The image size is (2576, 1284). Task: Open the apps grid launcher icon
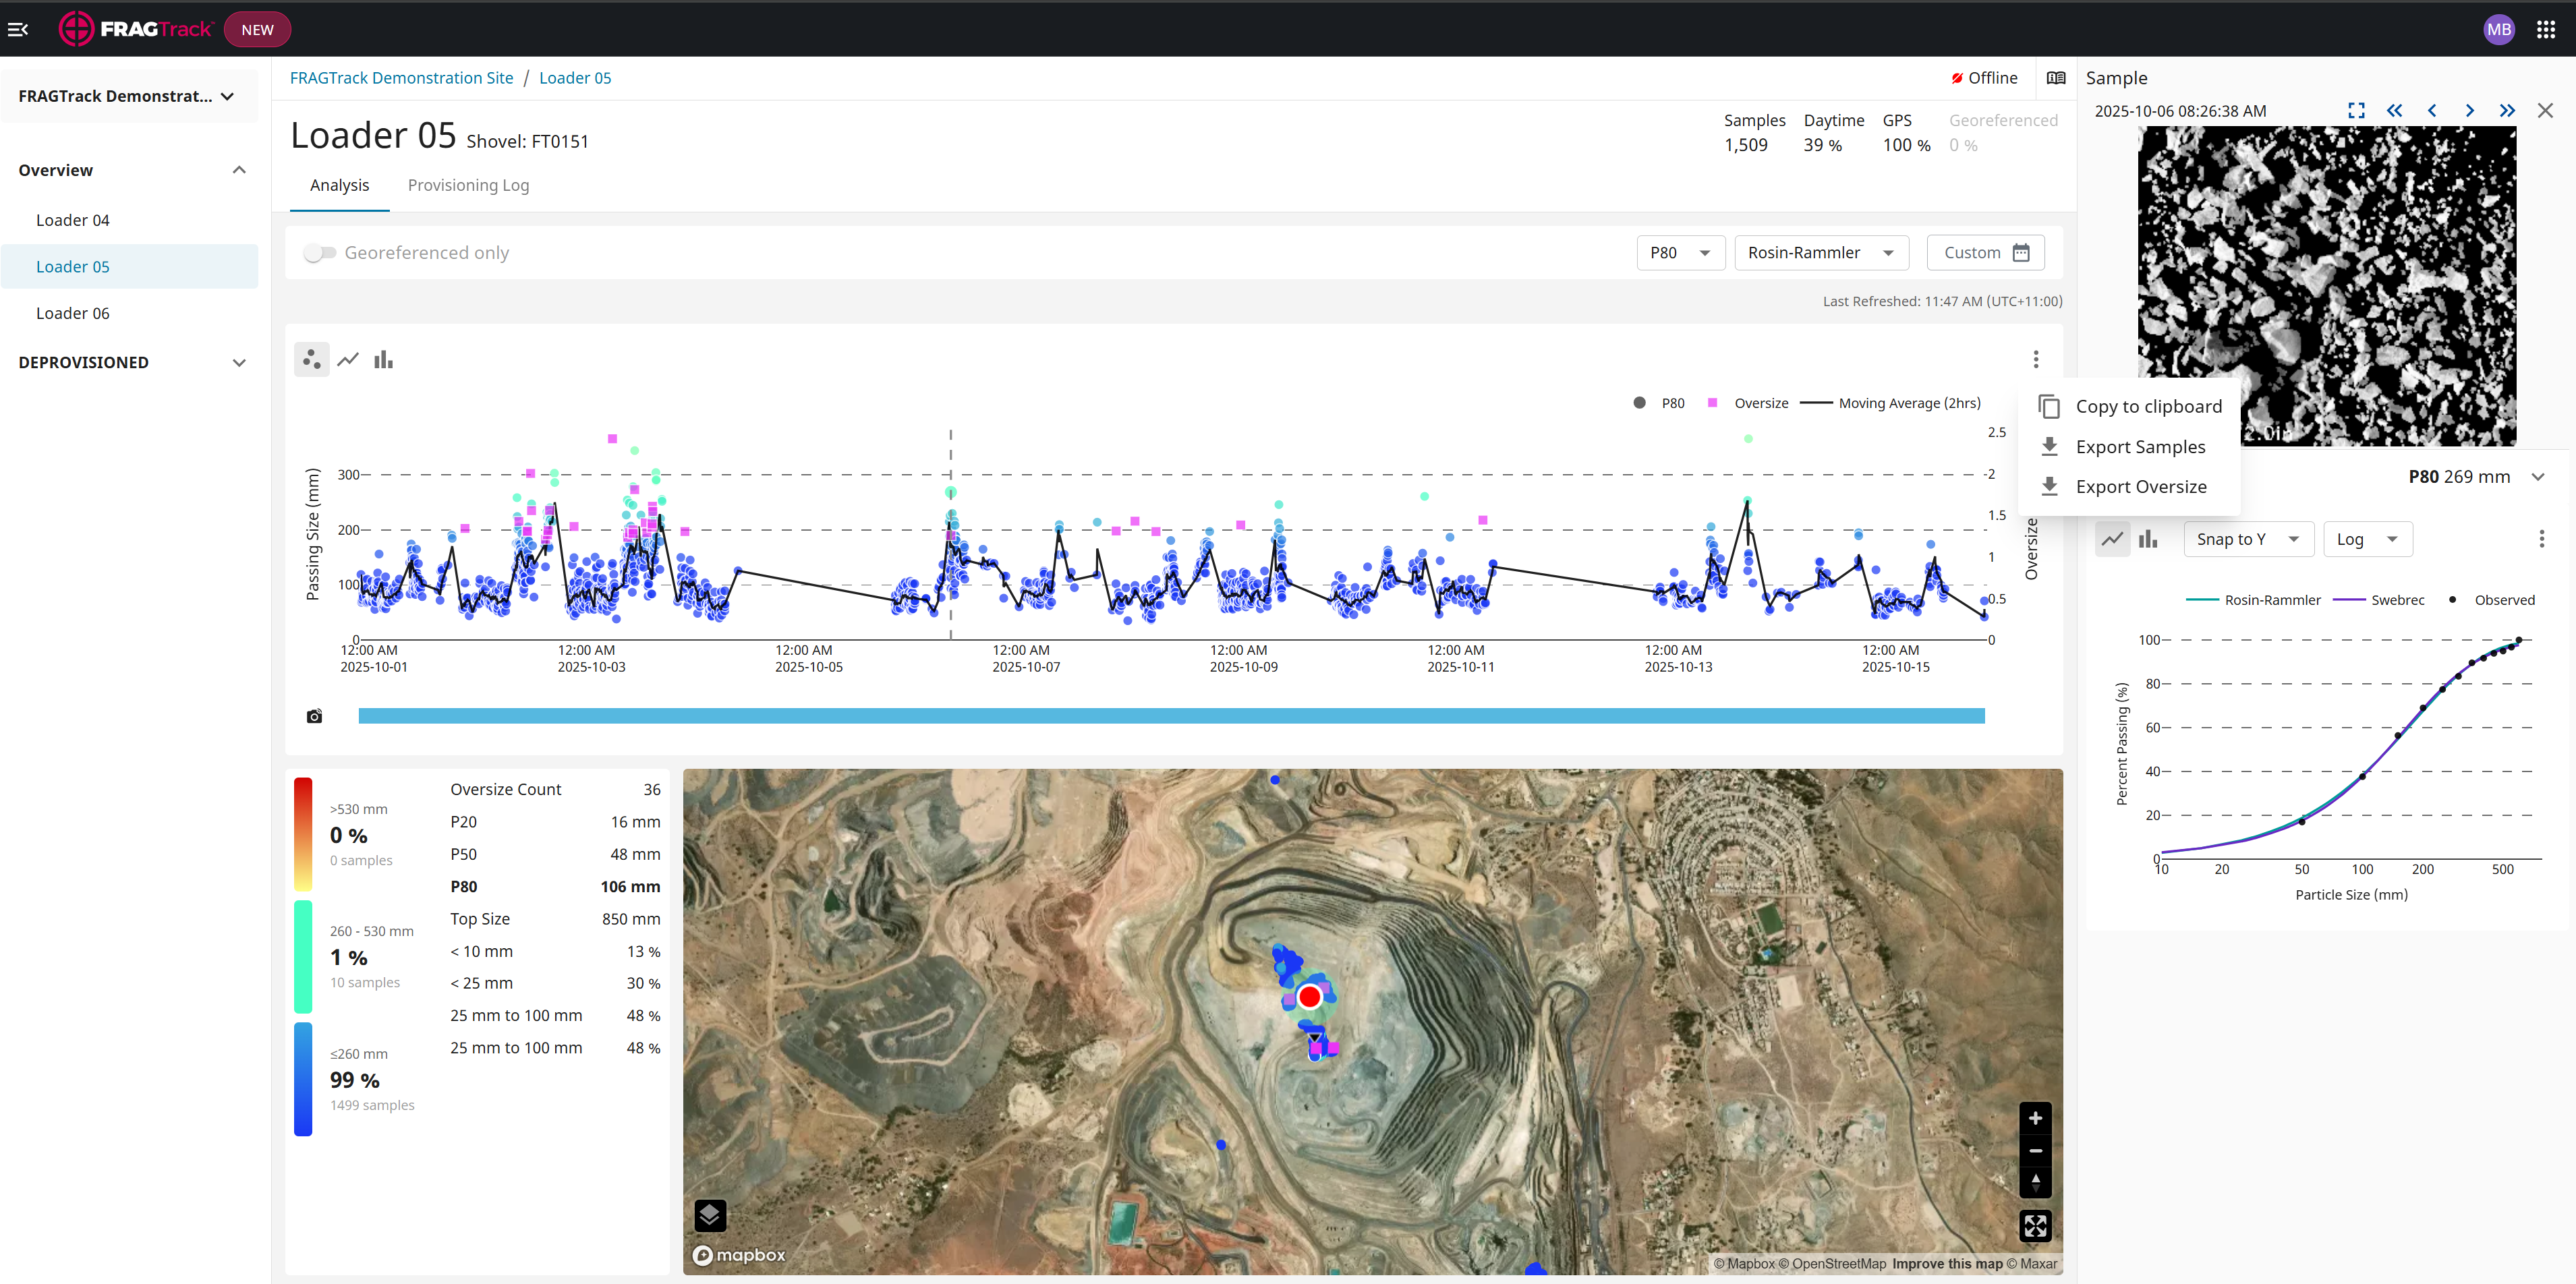click(x=2545, y=29)
